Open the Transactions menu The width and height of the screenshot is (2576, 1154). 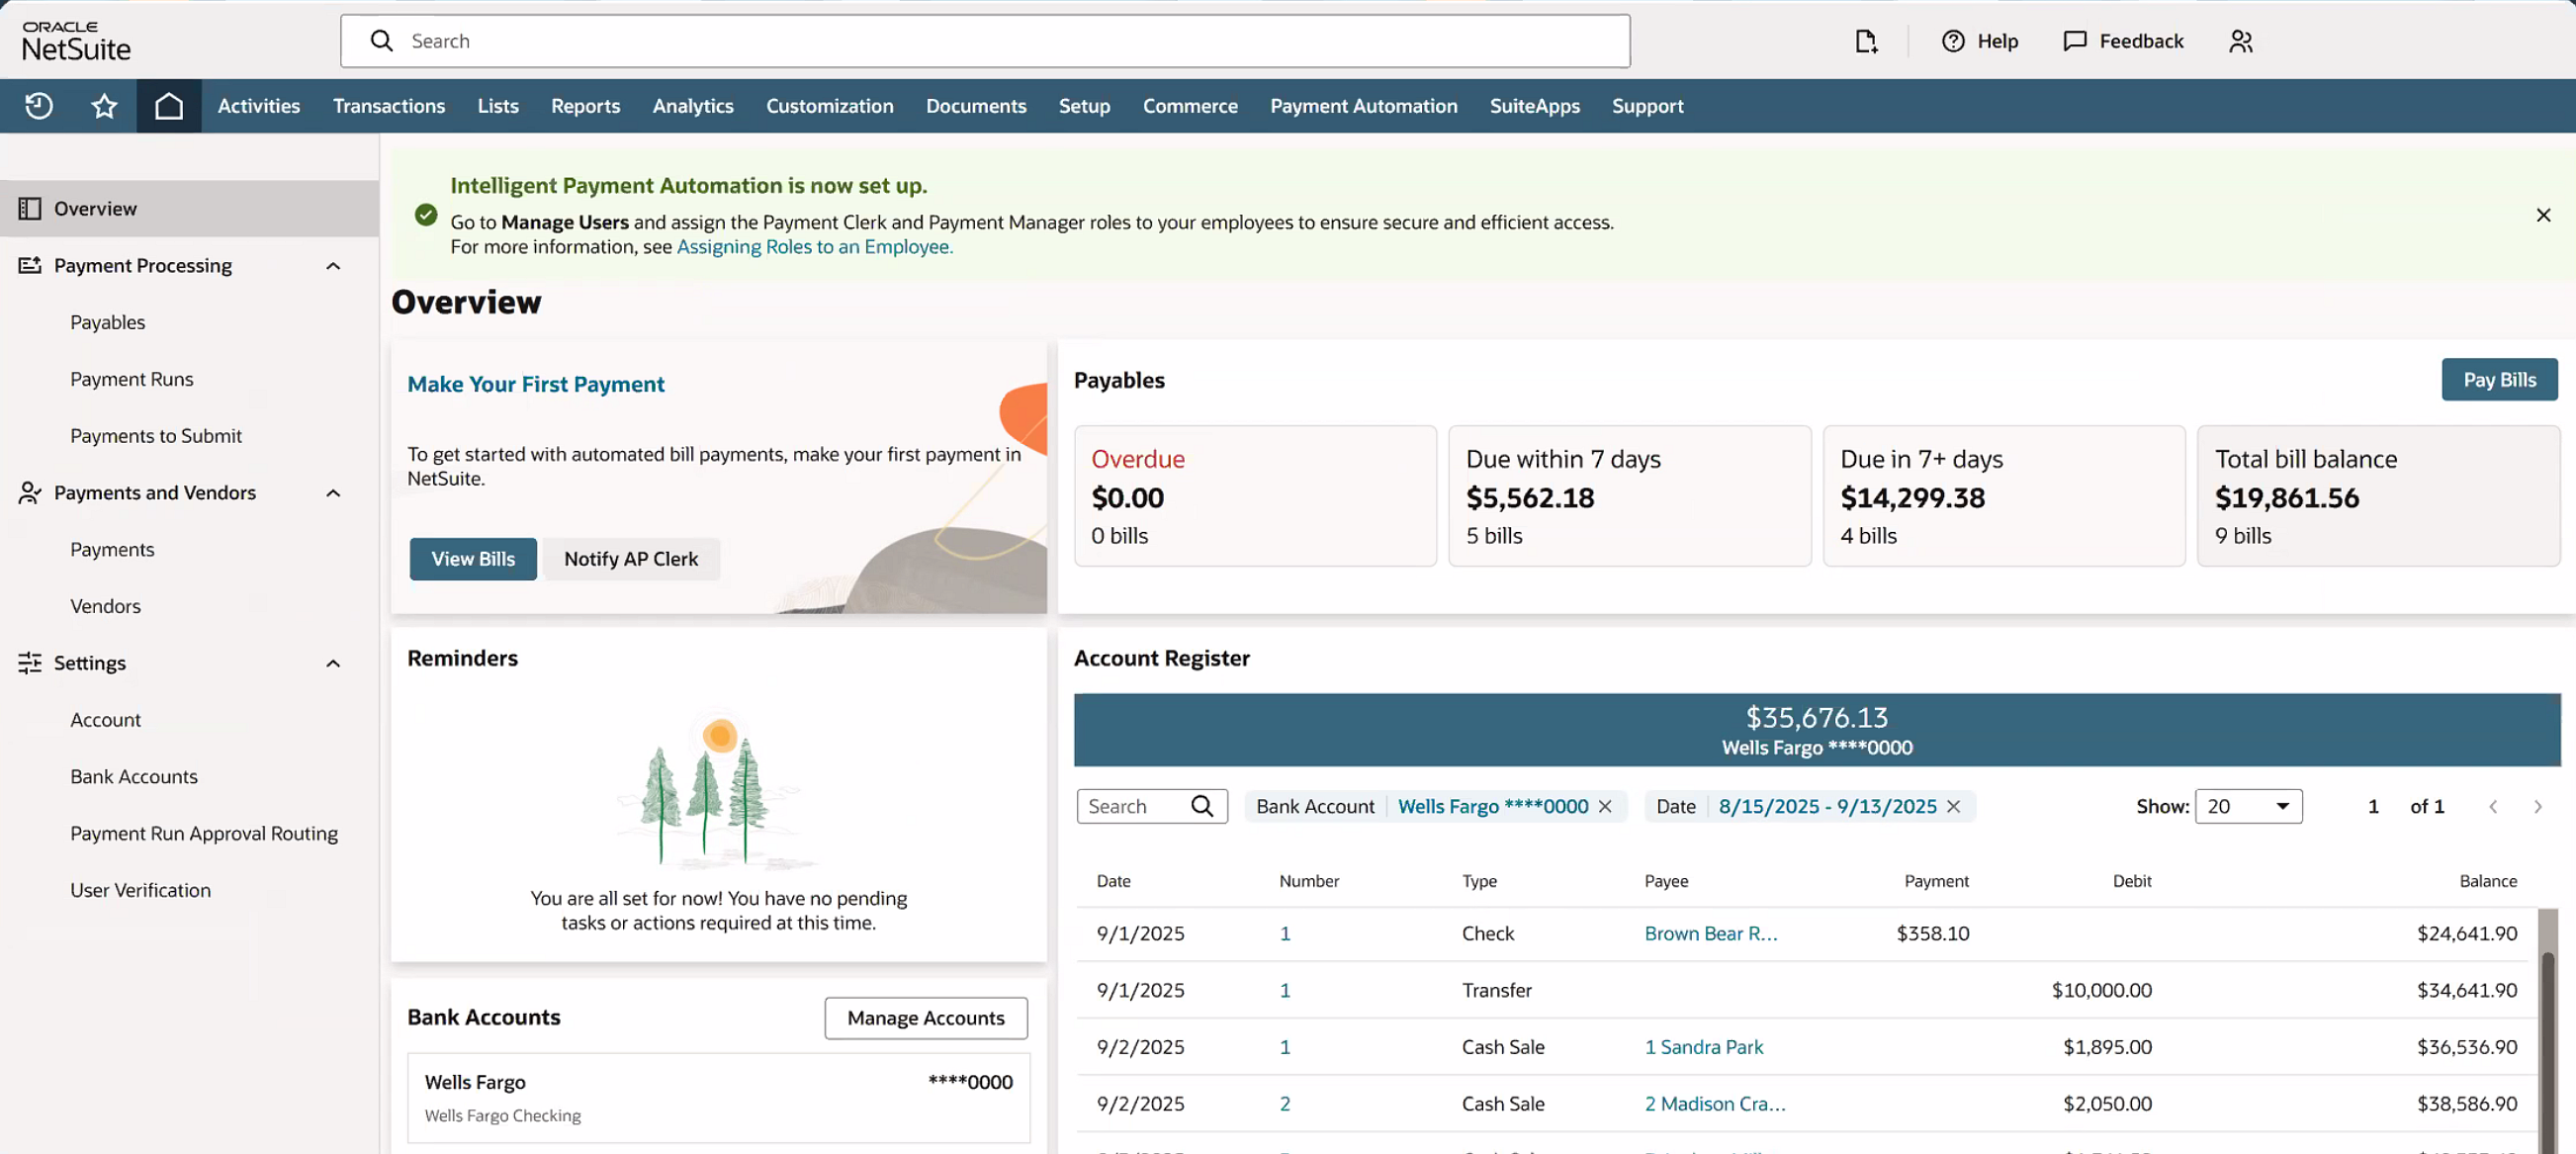(389, 105)
